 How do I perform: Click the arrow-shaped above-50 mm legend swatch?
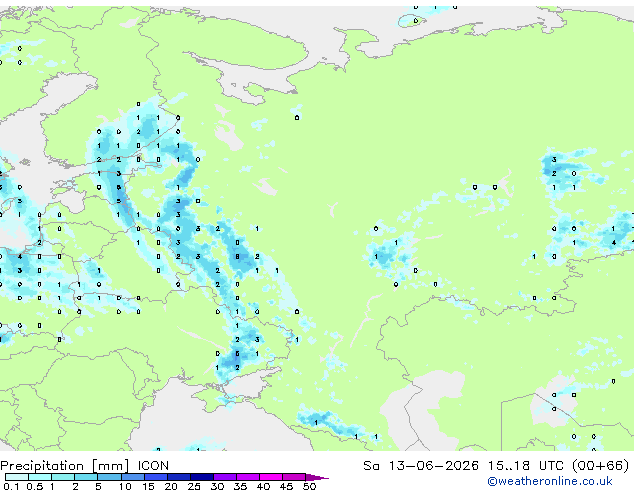(317, 477)
